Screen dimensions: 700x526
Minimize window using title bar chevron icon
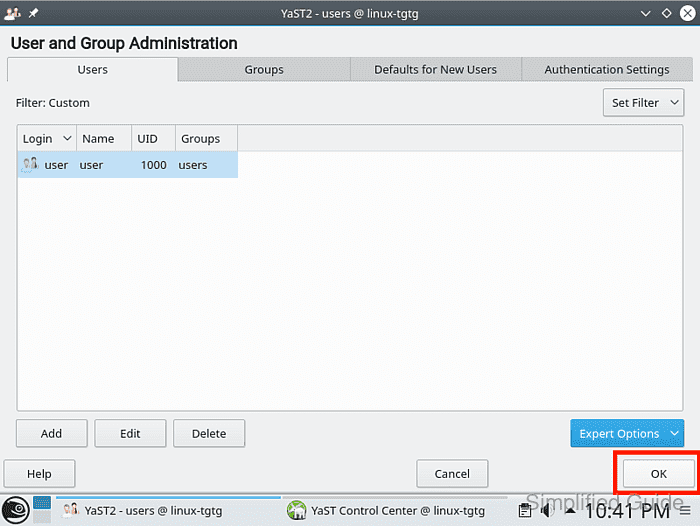coord(646,13)
